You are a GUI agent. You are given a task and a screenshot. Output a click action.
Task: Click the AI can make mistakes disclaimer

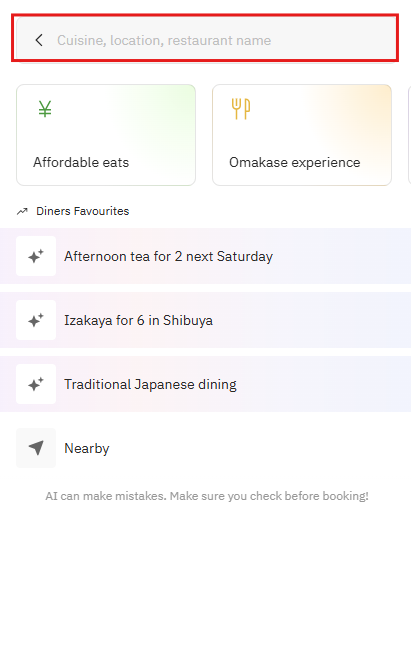click(x=207, y=496)
